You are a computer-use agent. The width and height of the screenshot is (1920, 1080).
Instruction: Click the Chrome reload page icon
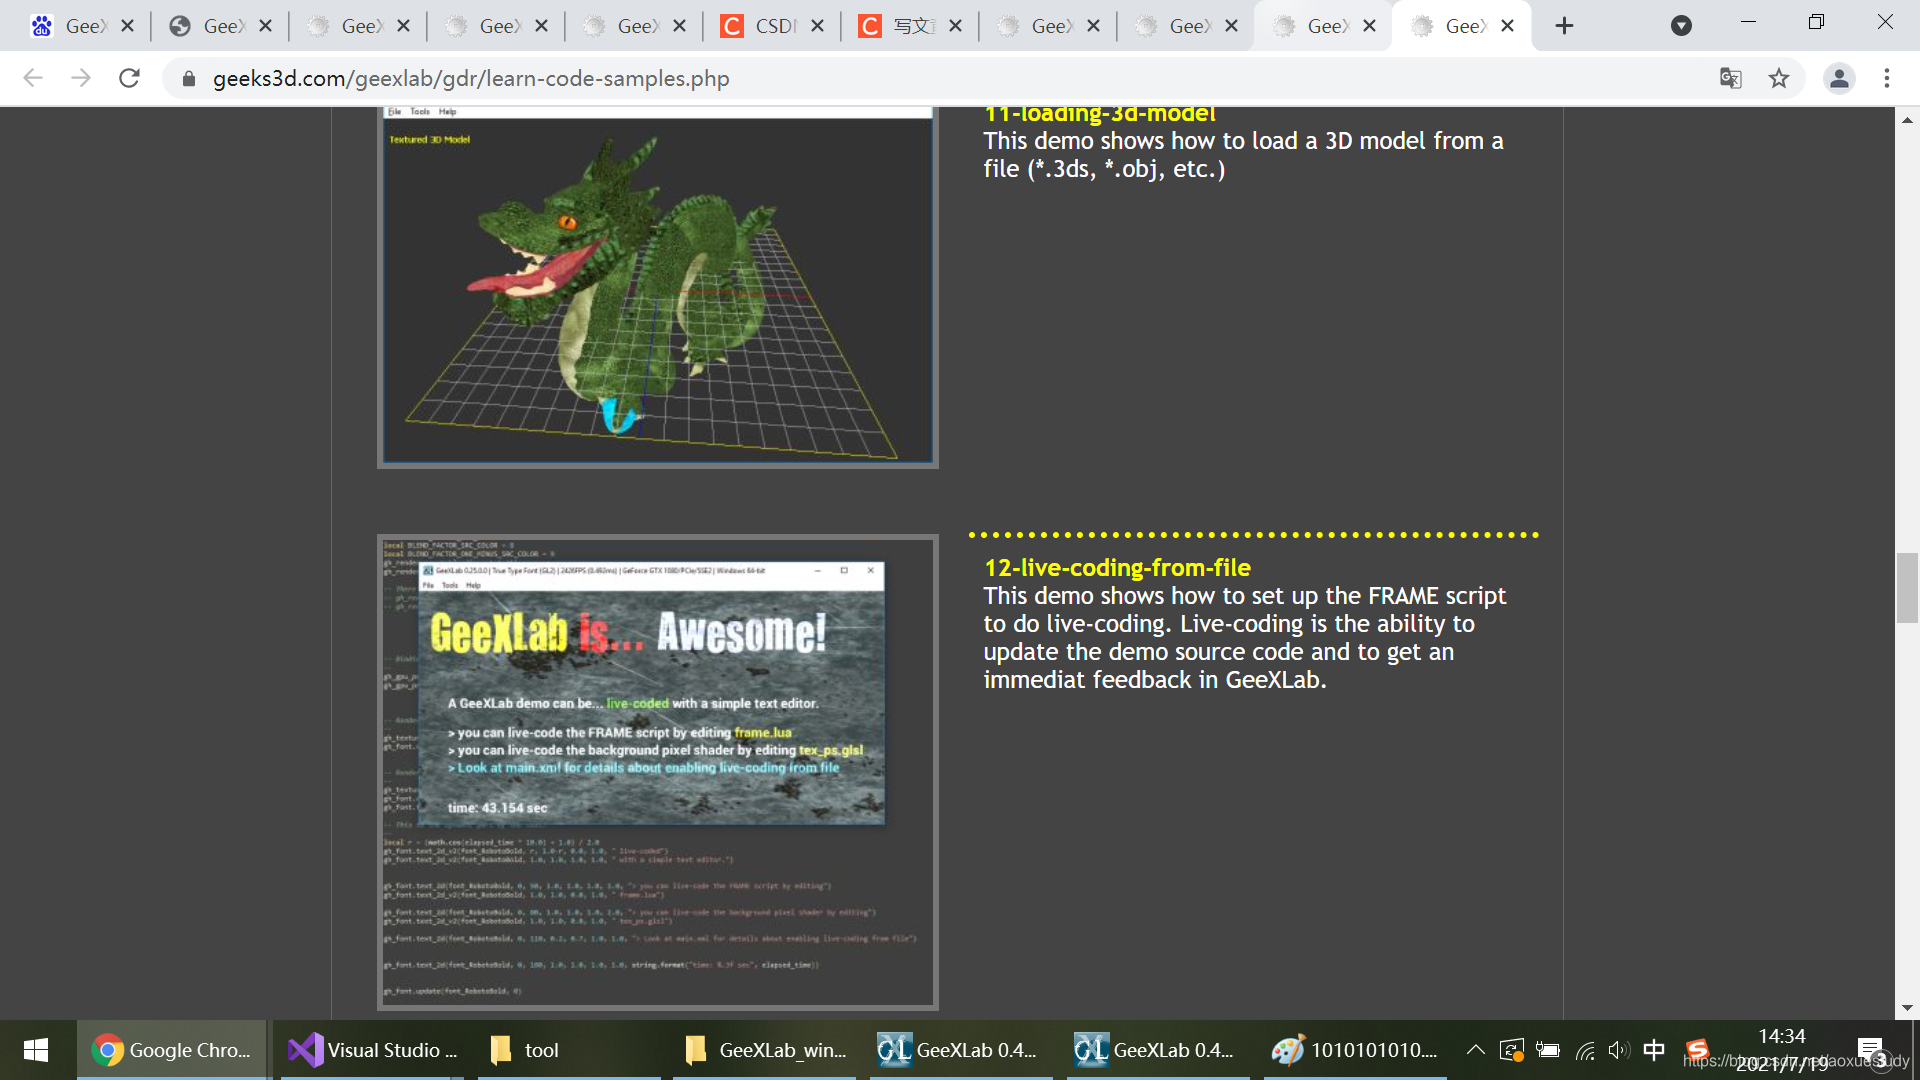point(129,78)
